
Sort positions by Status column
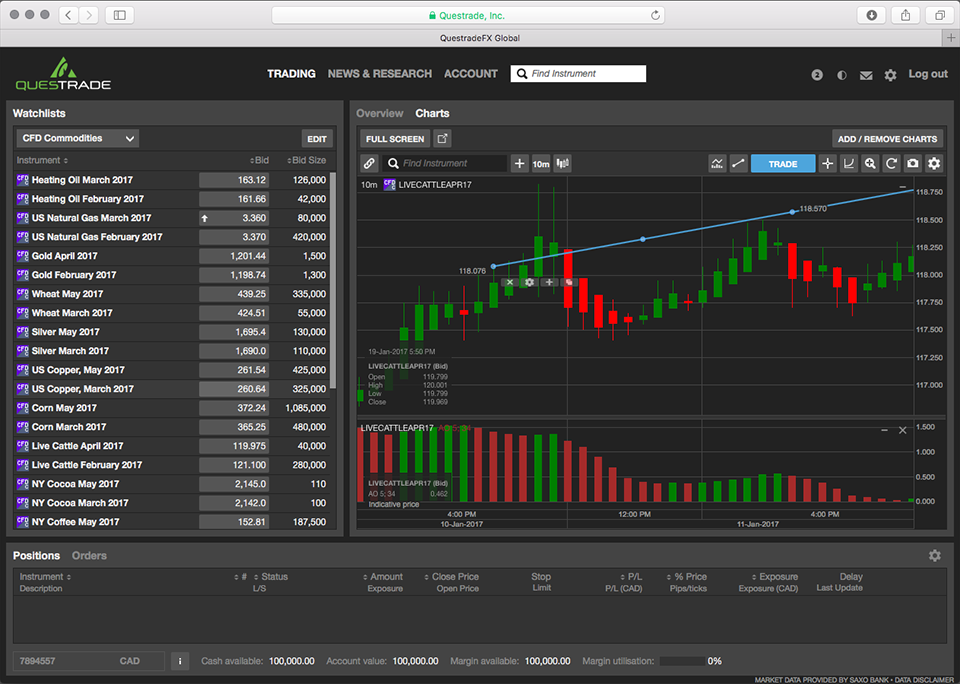(271, 577)
